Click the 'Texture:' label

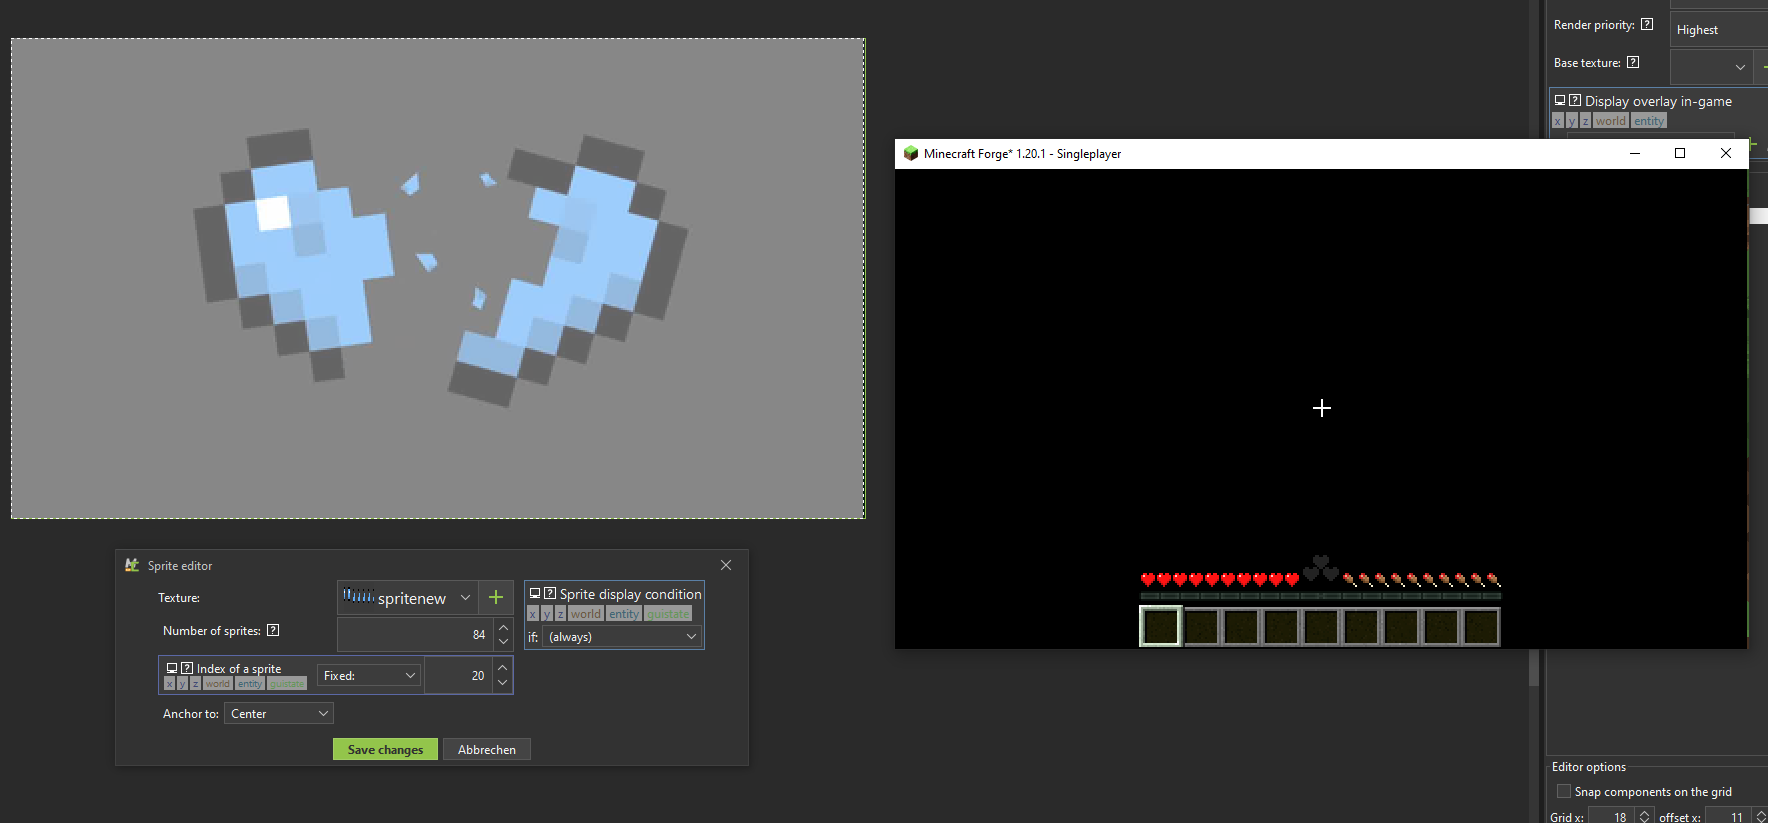point(179,598)
